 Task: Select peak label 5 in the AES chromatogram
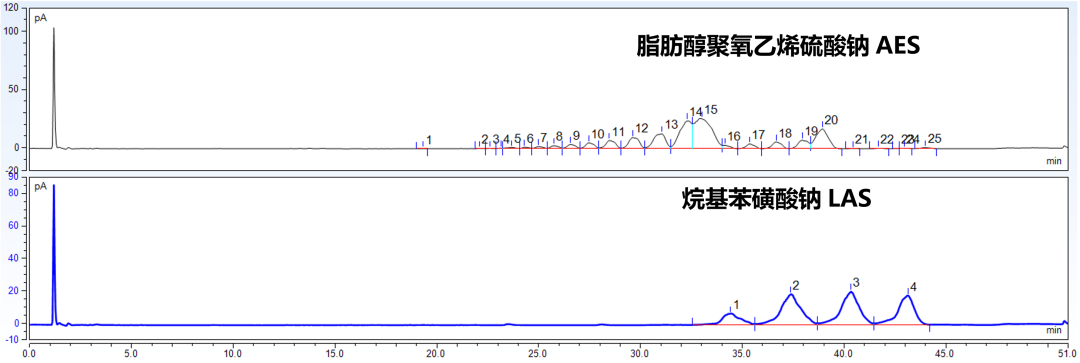pos(518,138)
